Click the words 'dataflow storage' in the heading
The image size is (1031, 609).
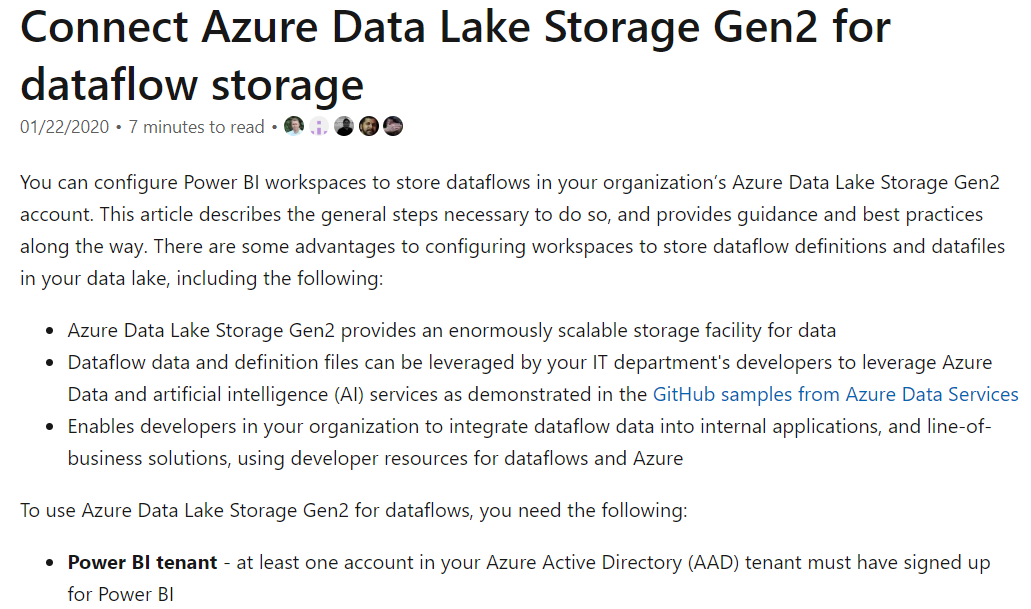point(191,86)
